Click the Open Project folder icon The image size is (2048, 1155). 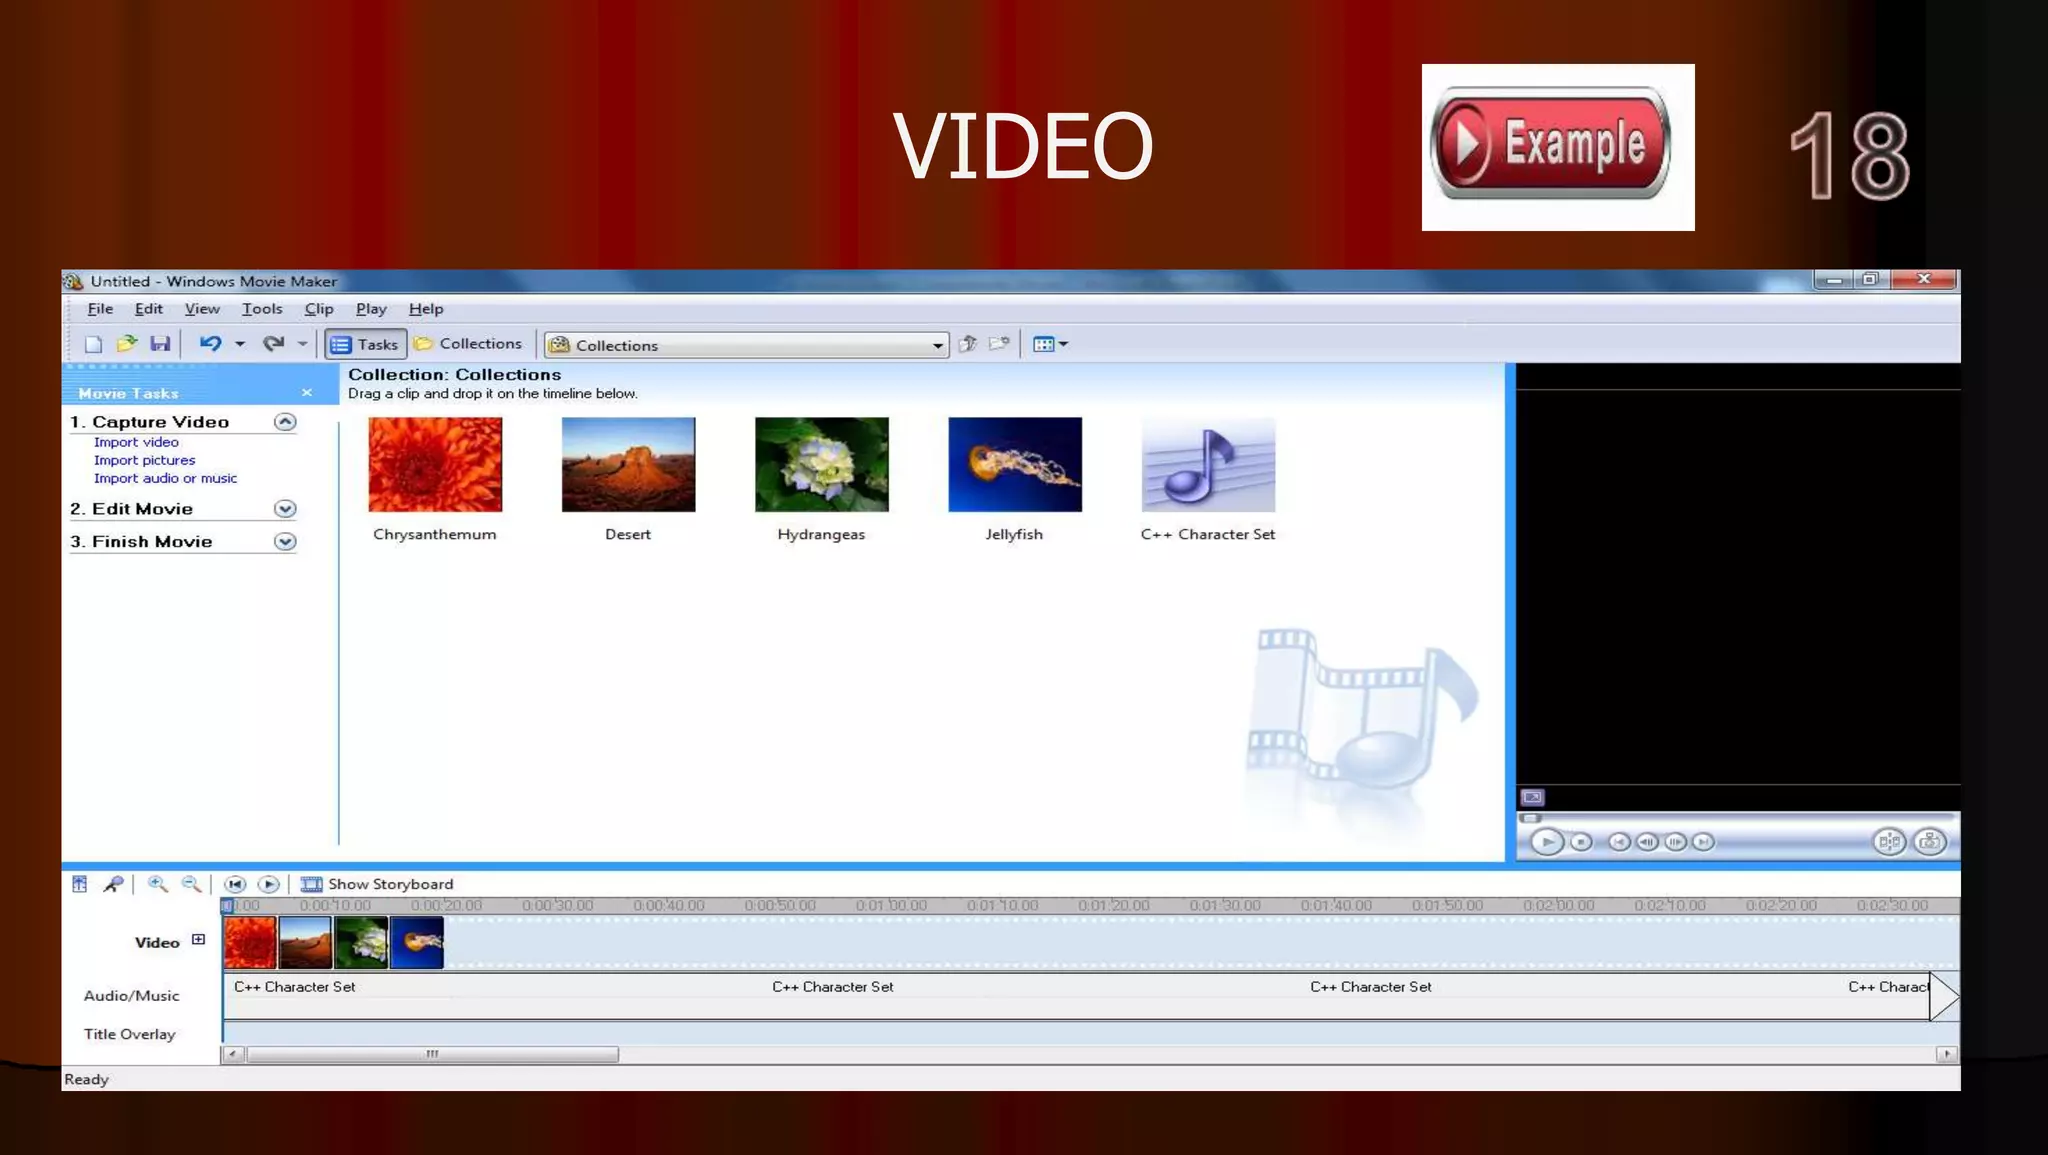click(127, 344)
